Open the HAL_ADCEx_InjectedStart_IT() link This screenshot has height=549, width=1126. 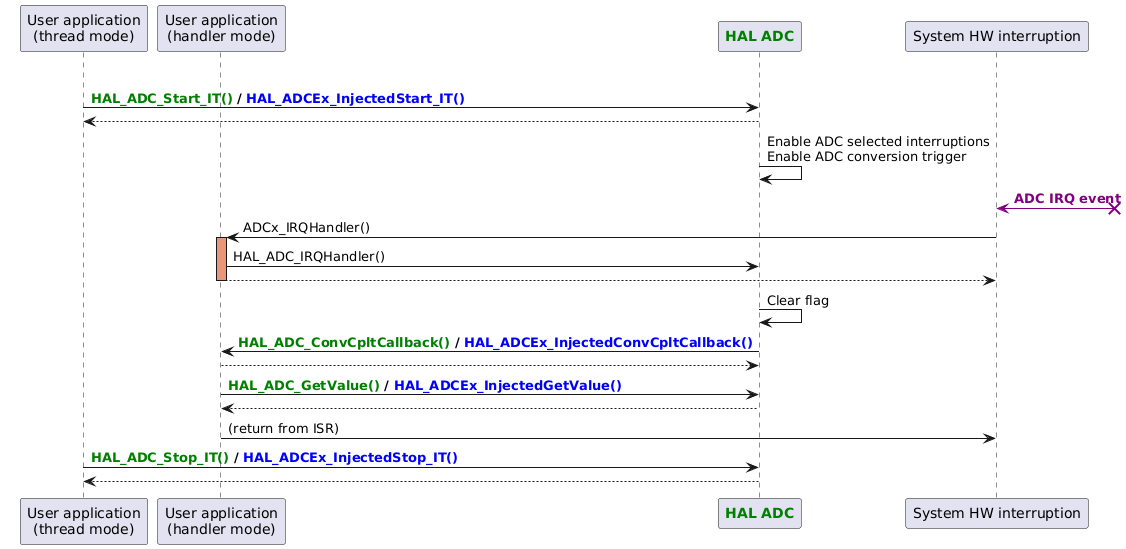coord(355,99)
